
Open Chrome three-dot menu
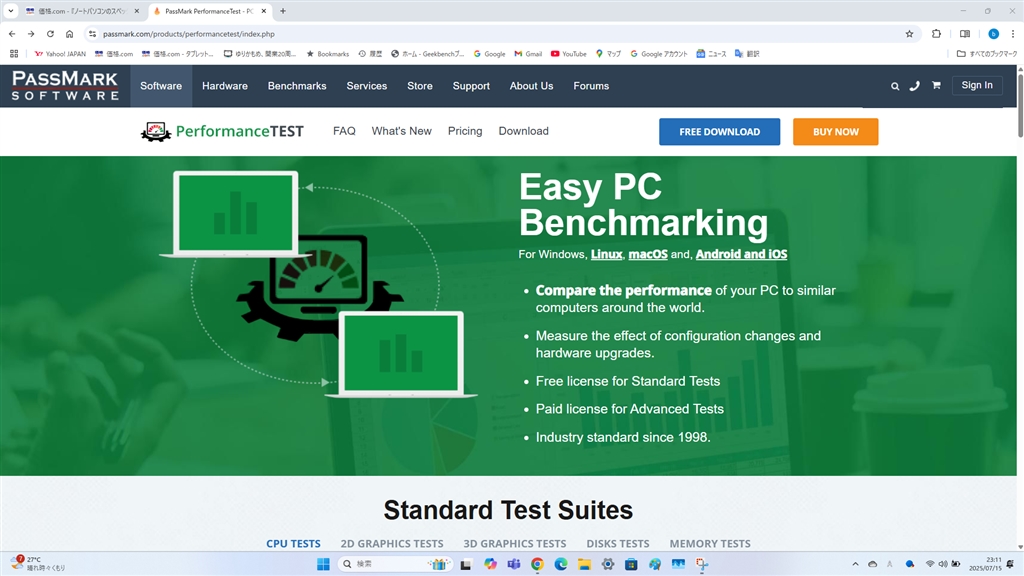pyautogui.click(x=1013, y=34)
